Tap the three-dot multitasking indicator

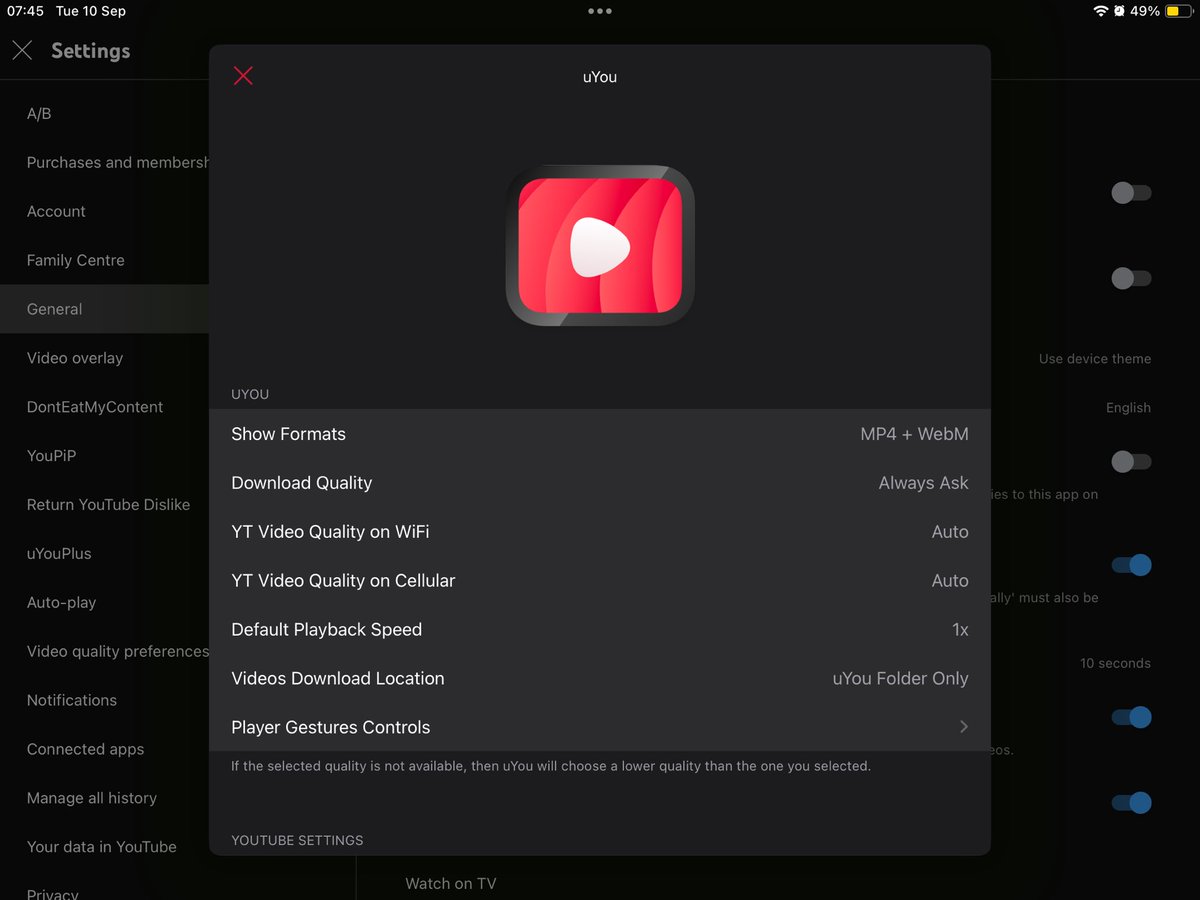600,11
